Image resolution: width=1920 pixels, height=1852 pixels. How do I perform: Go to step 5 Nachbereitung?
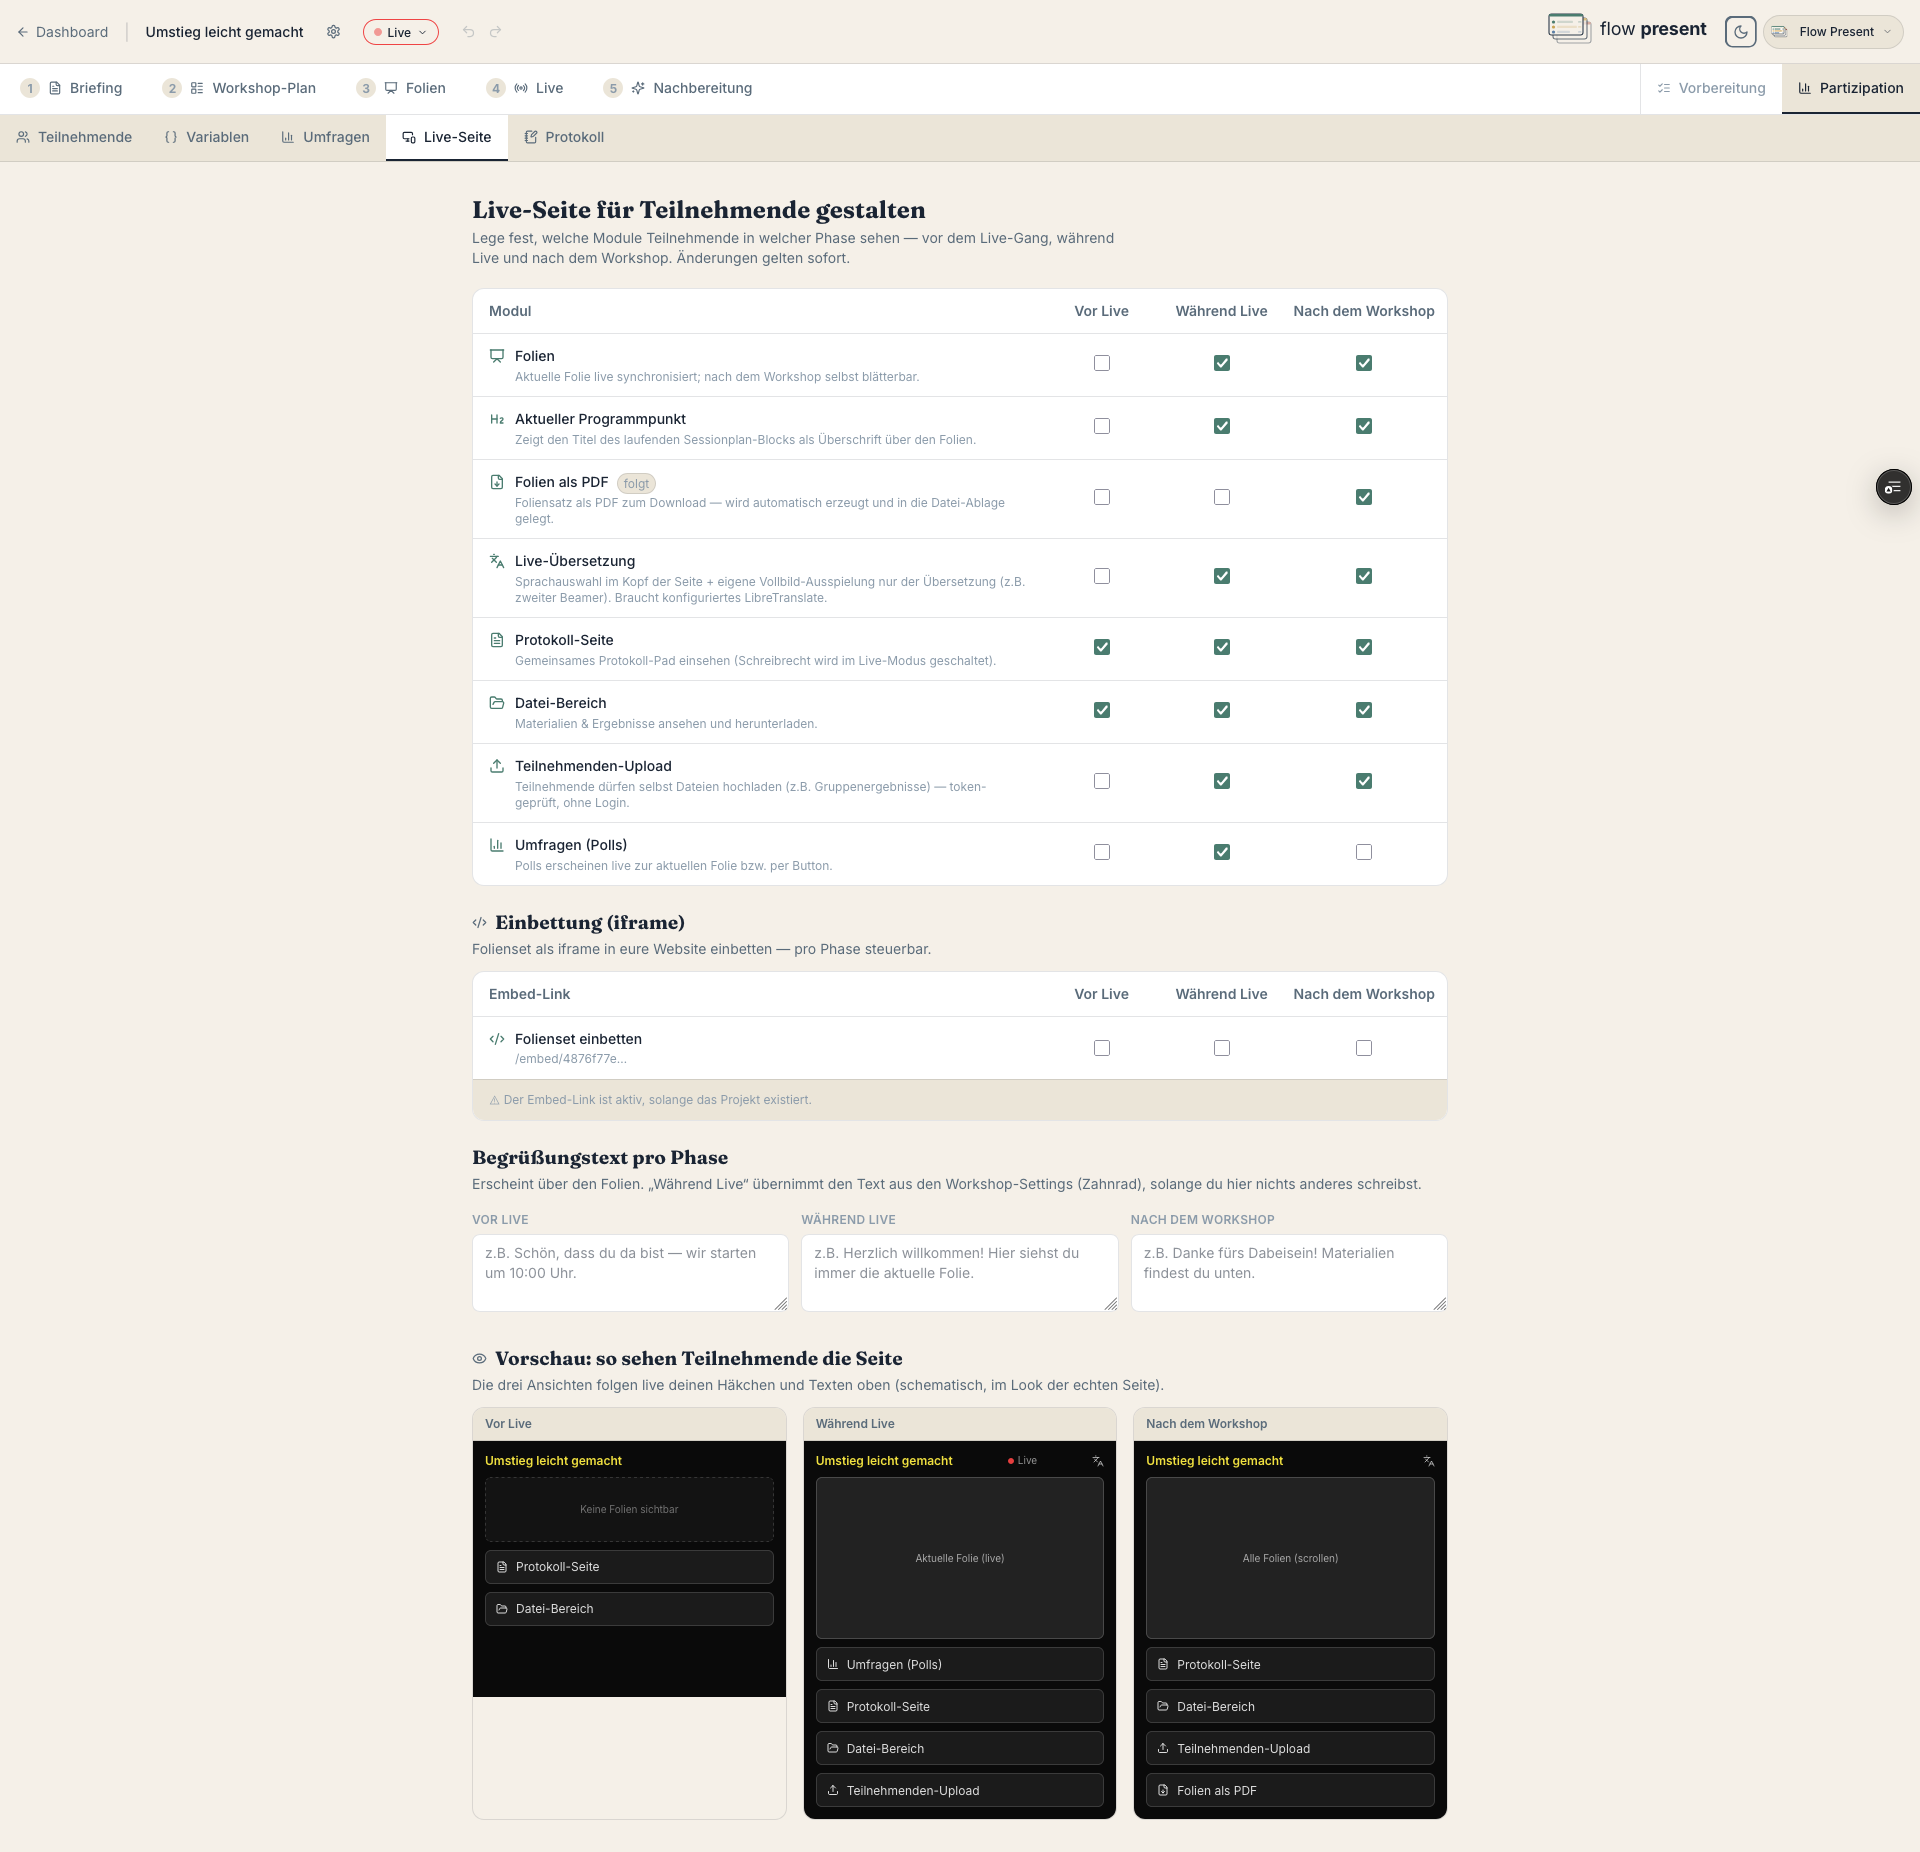(678, 88)
